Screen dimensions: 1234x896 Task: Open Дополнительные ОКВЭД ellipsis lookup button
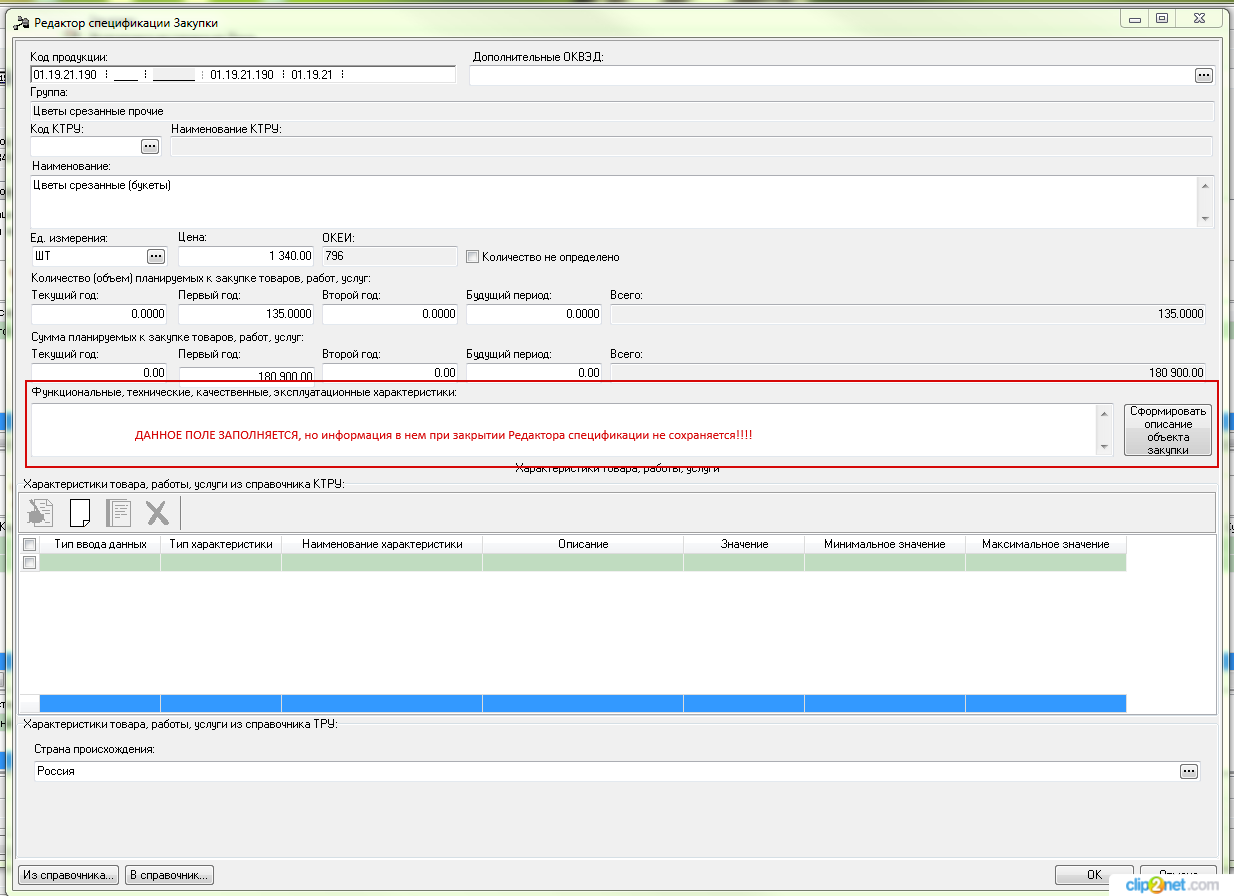tap(1203, 75)
